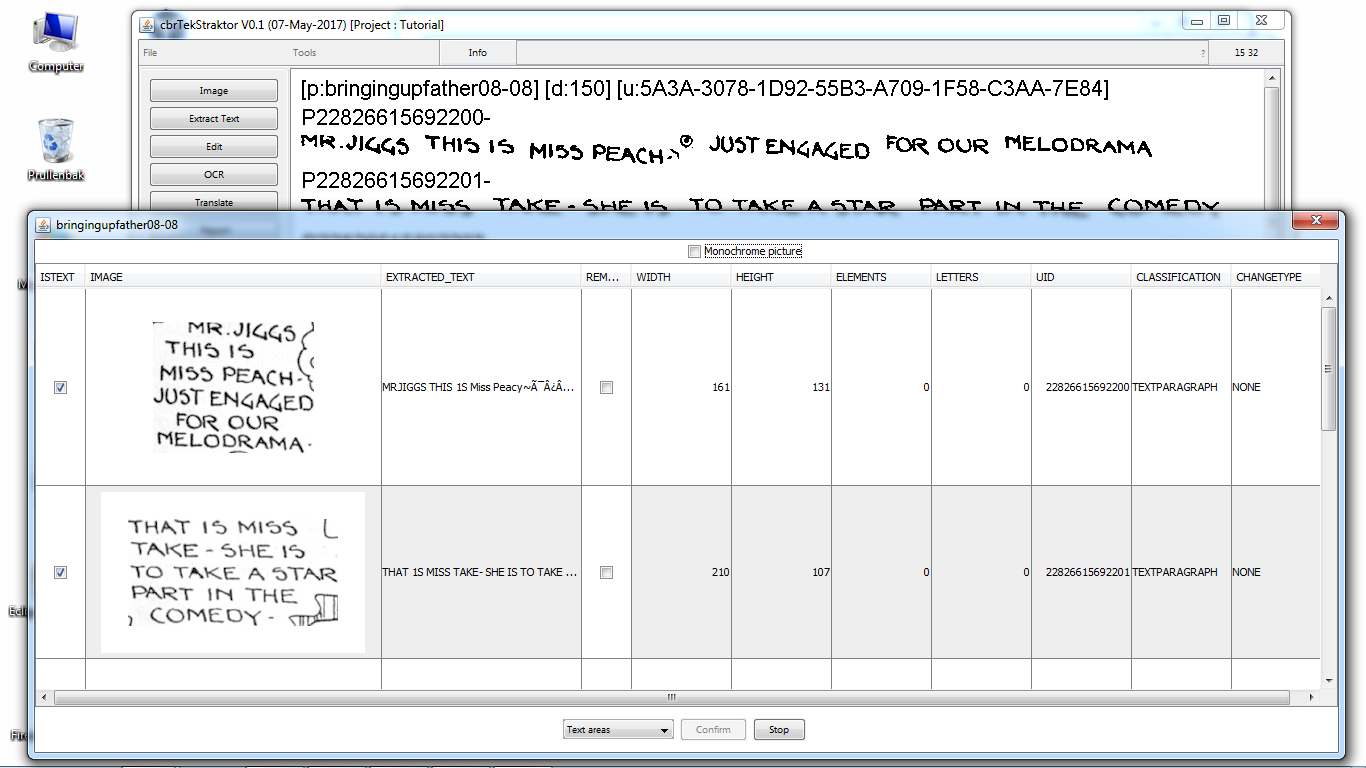This screenshot has height=768, width=1366.
Task: Open the File menu
Action: (x=150, y=53)
